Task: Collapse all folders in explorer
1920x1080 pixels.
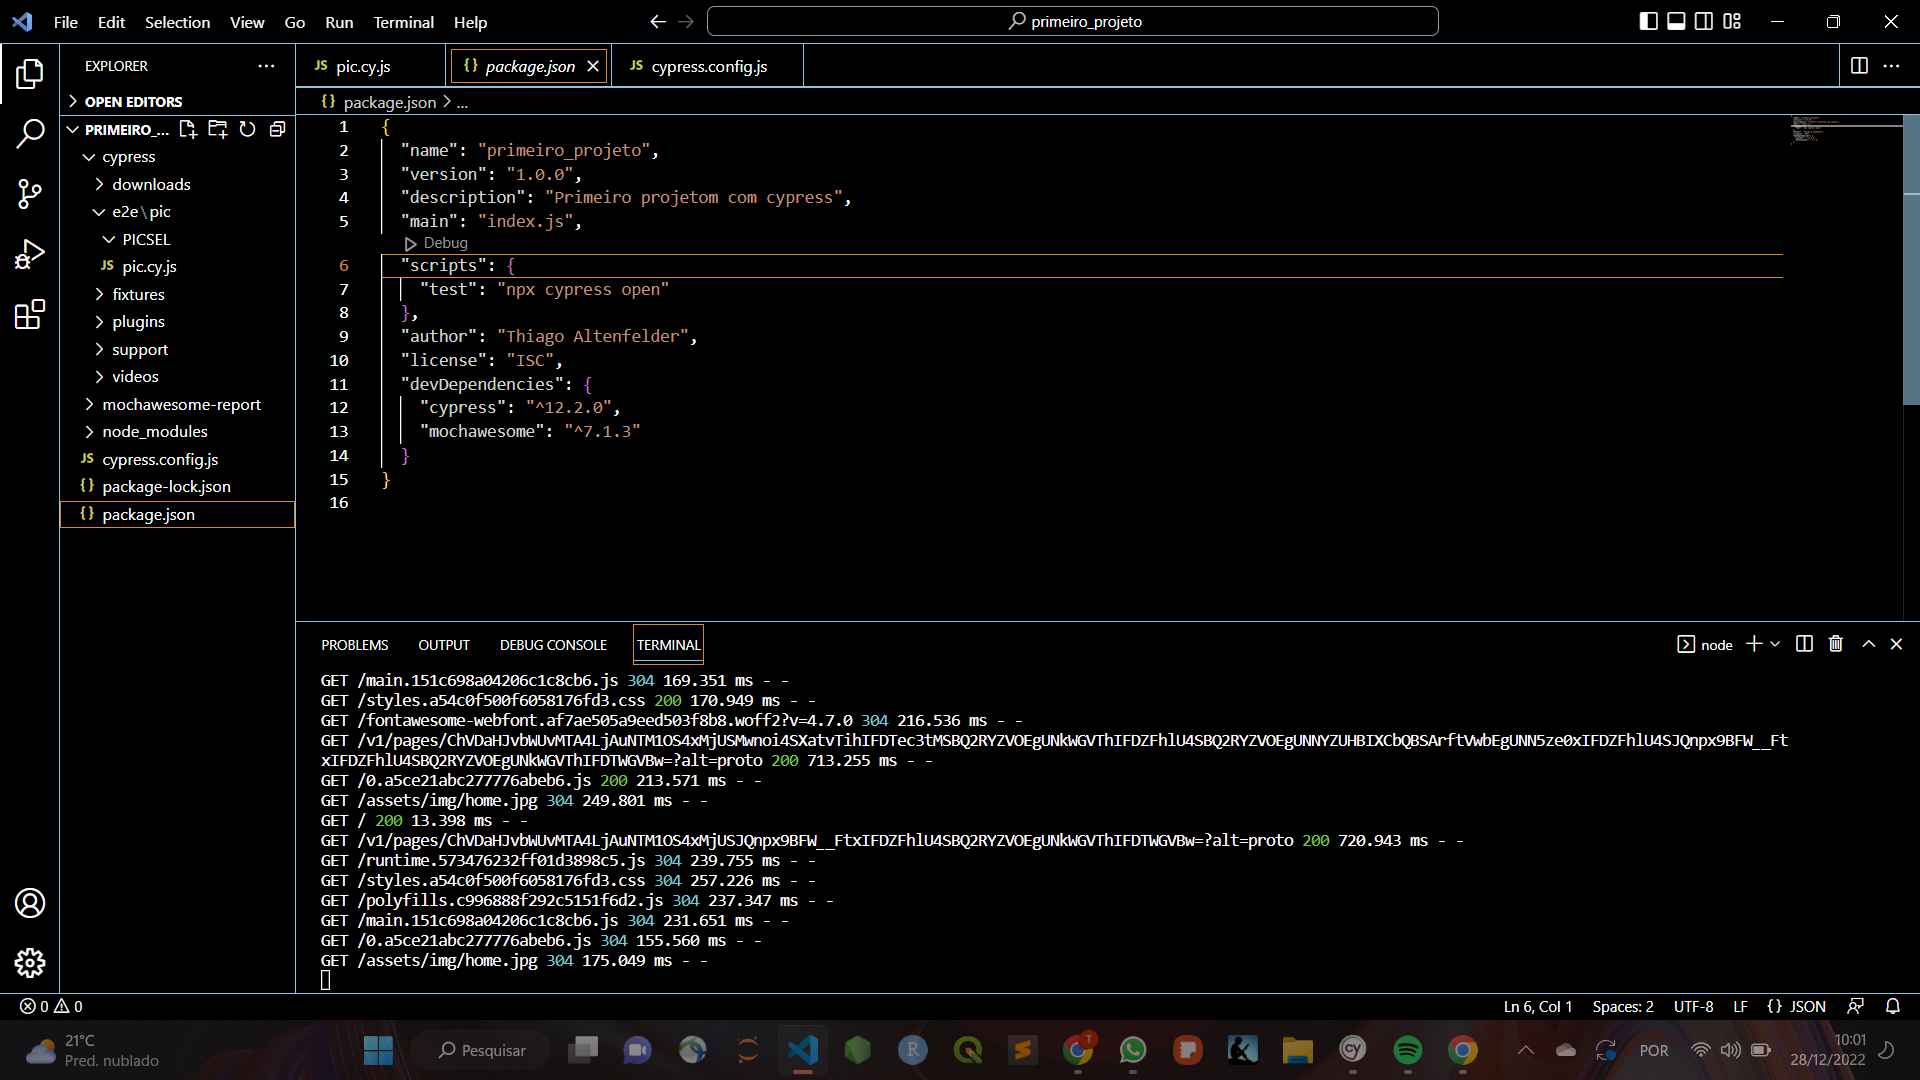Action: (x=278, y=129)
